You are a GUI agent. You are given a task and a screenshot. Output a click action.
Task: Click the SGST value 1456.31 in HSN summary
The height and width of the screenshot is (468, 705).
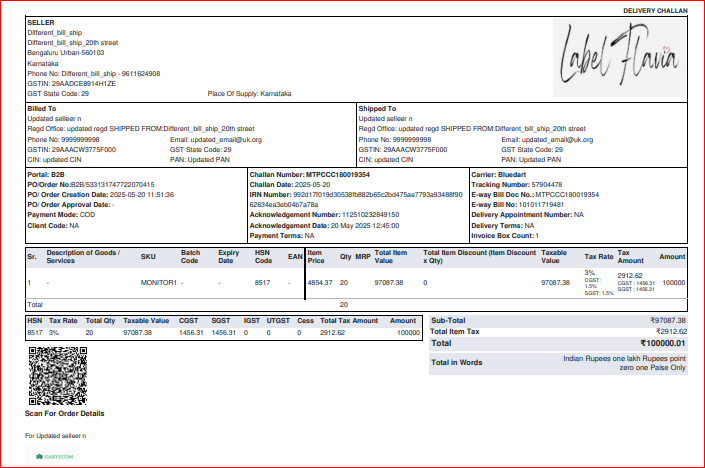(x=223, y=333)
